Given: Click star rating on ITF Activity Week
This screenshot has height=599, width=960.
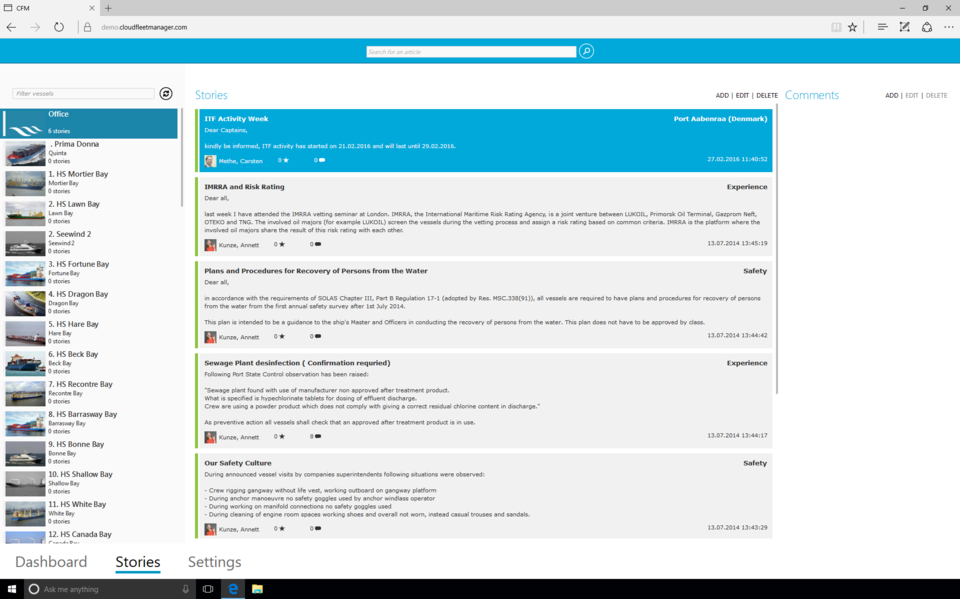Looking at the screenshot, I should [285, 160].
